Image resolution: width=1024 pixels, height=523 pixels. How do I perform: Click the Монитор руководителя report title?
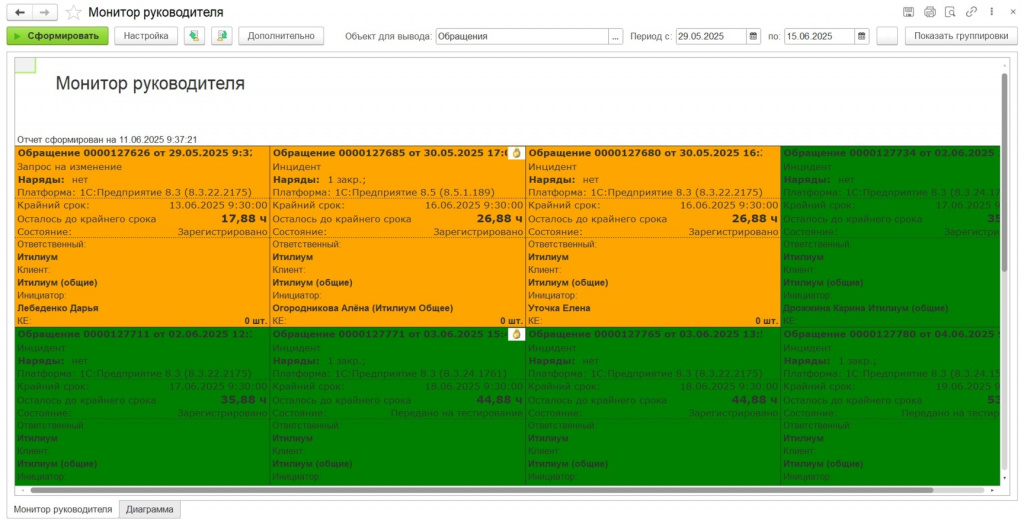pos(150,84)
